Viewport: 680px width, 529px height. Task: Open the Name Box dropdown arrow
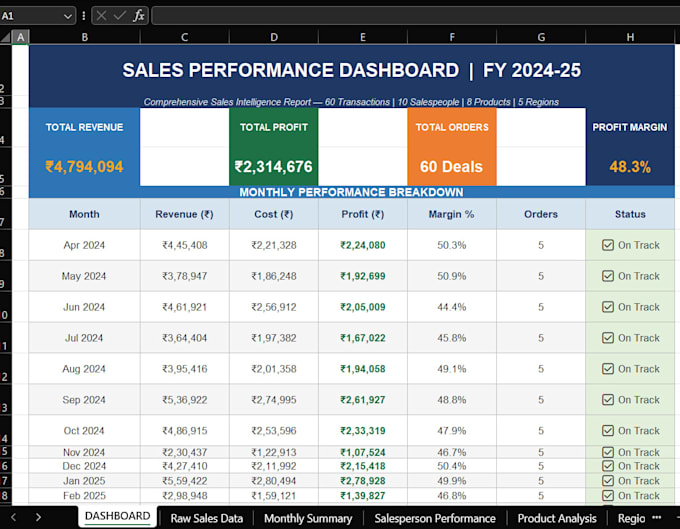tap(68, 16)
